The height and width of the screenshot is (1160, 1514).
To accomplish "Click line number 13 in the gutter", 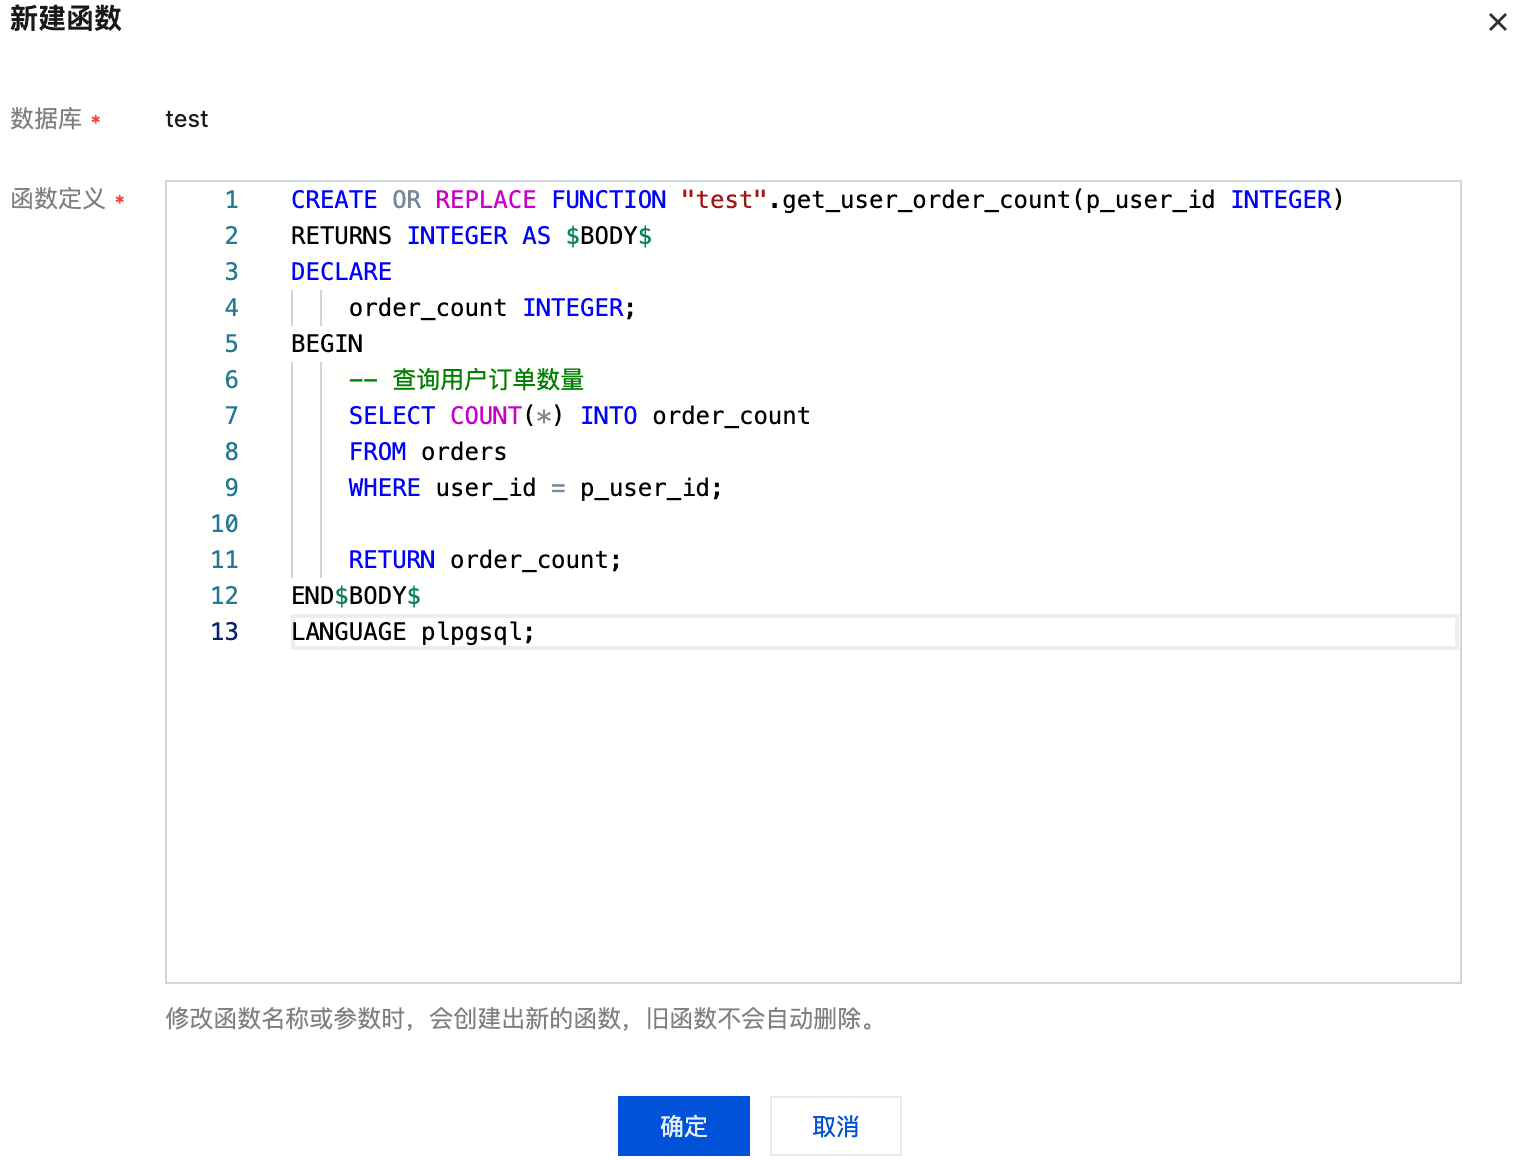I will (225, 632).
